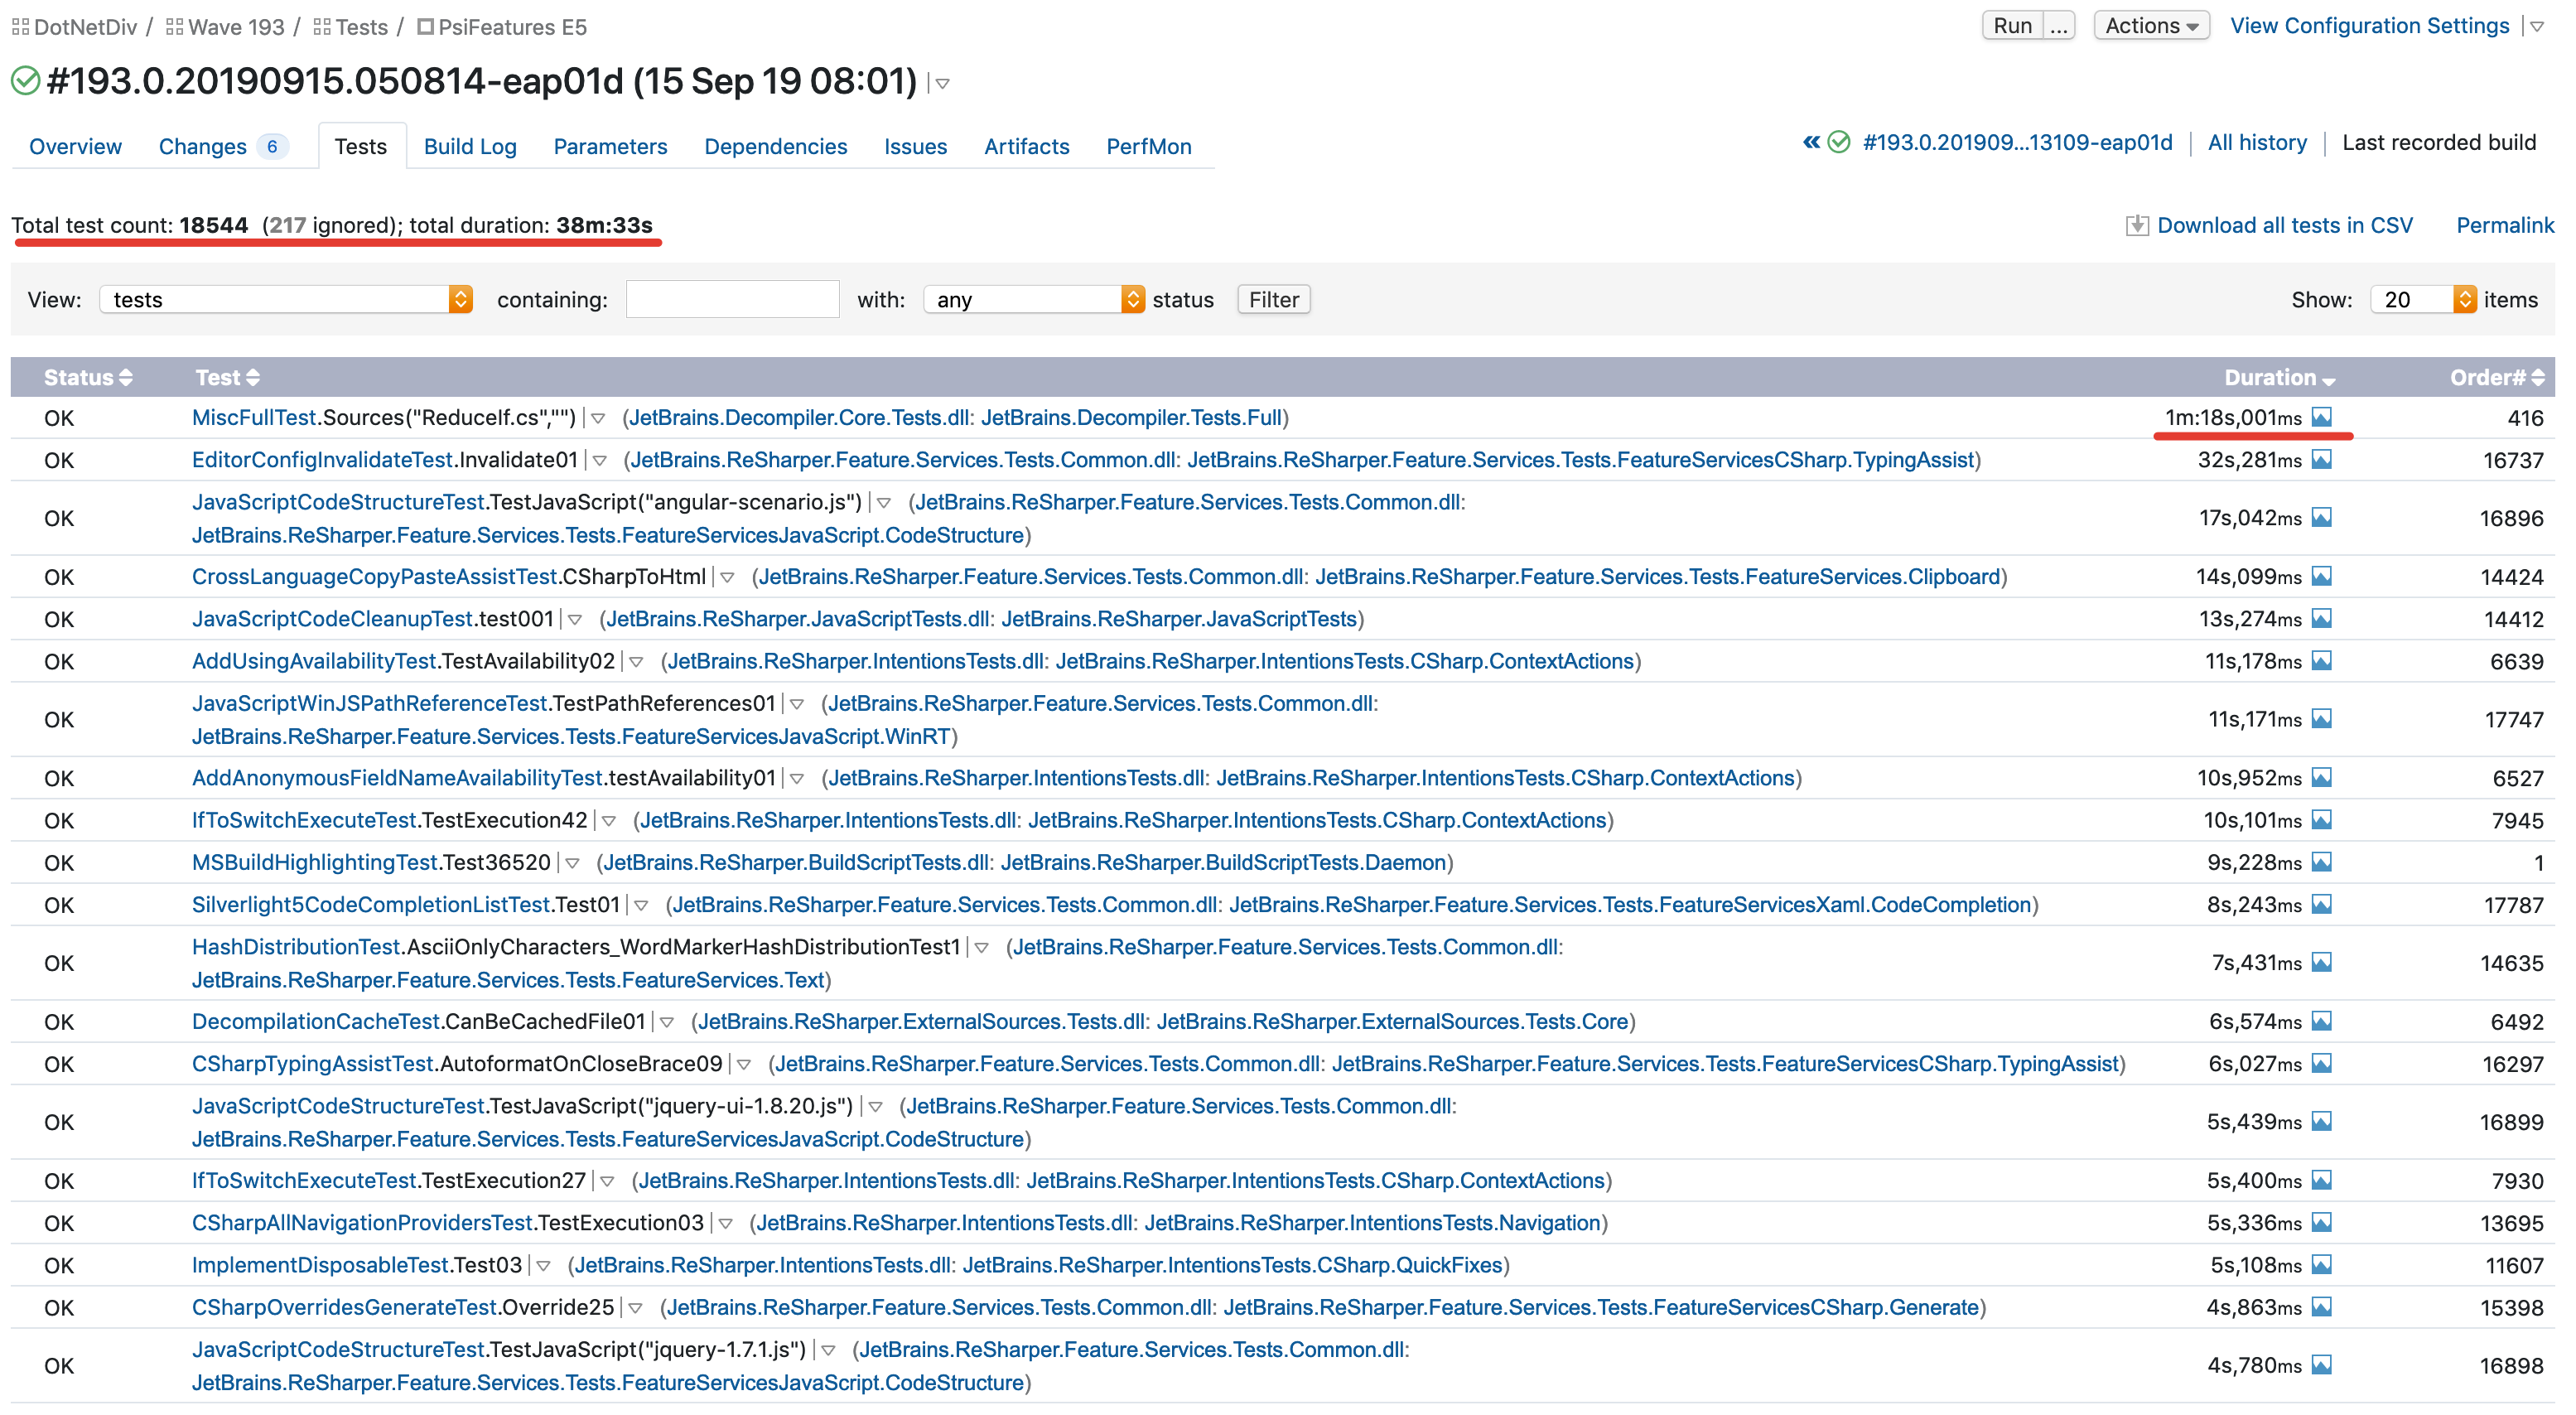2576x1415 pixels.
Task: Sort table by Duration column header
Action: pyautogui.click(x=2279, y=377)
